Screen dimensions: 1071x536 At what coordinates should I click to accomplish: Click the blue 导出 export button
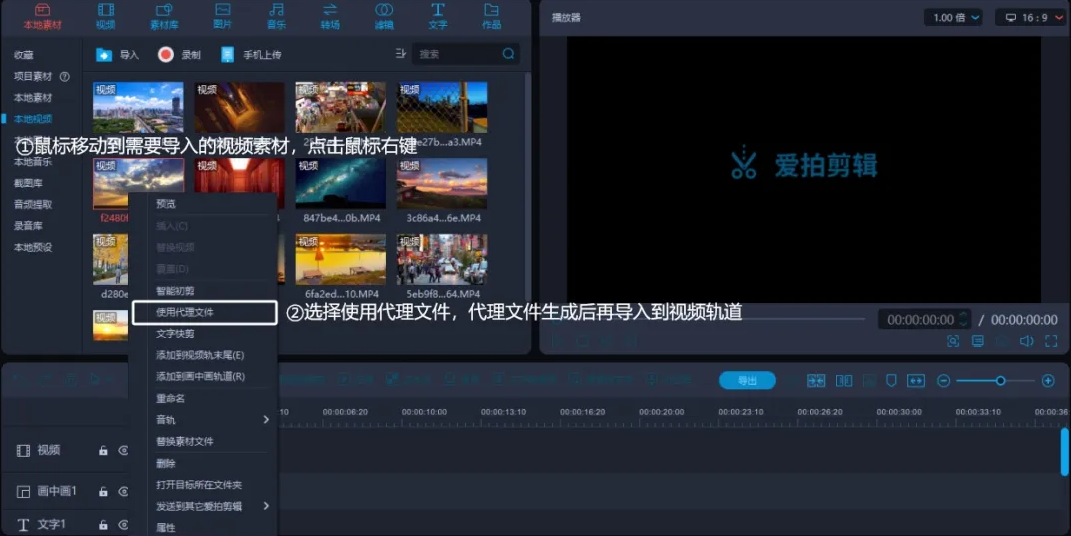pyautogui.click(x=747, y=380)
